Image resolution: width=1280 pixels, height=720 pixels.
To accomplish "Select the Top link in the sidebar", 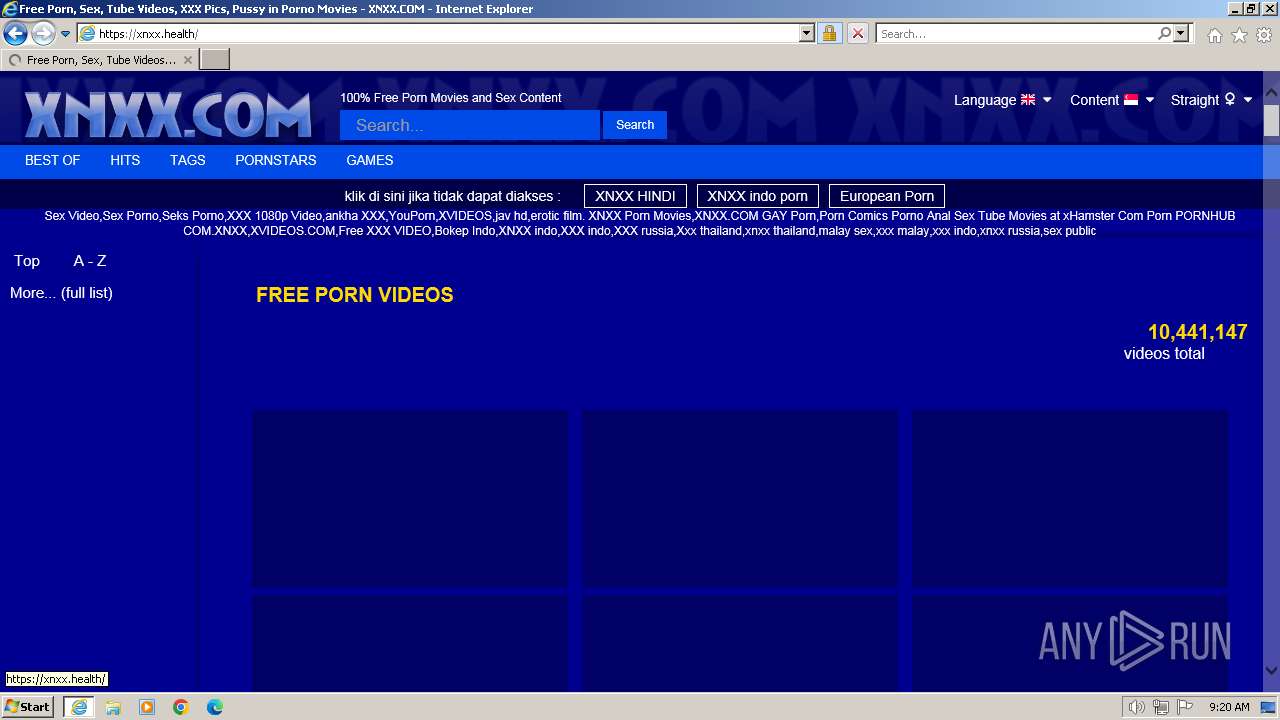I will coord(27,261).
